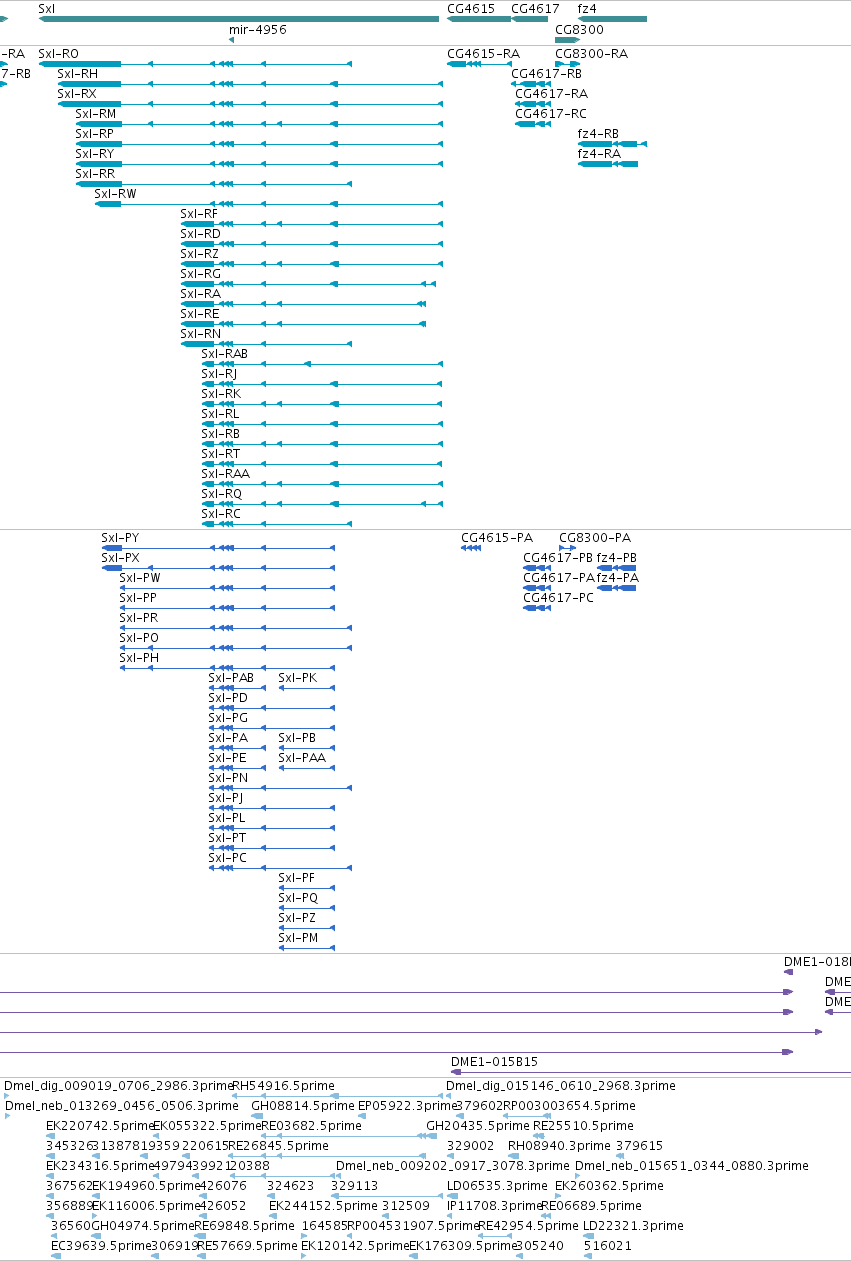The image size is (851, 1261).
Task: Select transcript Sxl-RW
Action: click(116, 194)
